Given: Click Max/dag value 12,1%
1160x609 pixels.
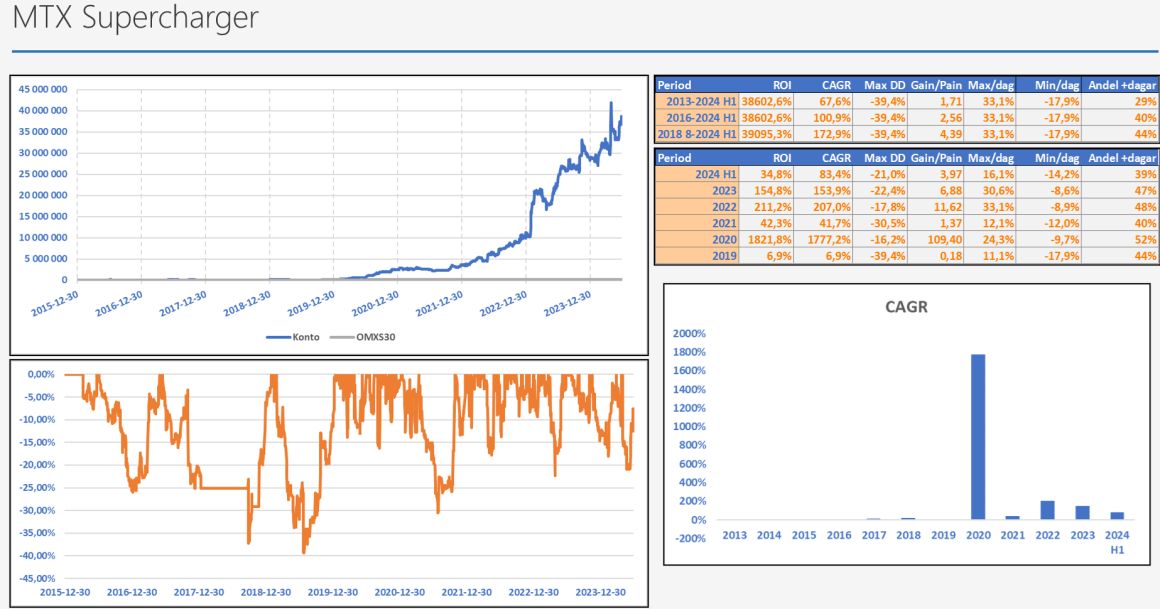Looking at the screenshot, I should click(x=999, y=223).
